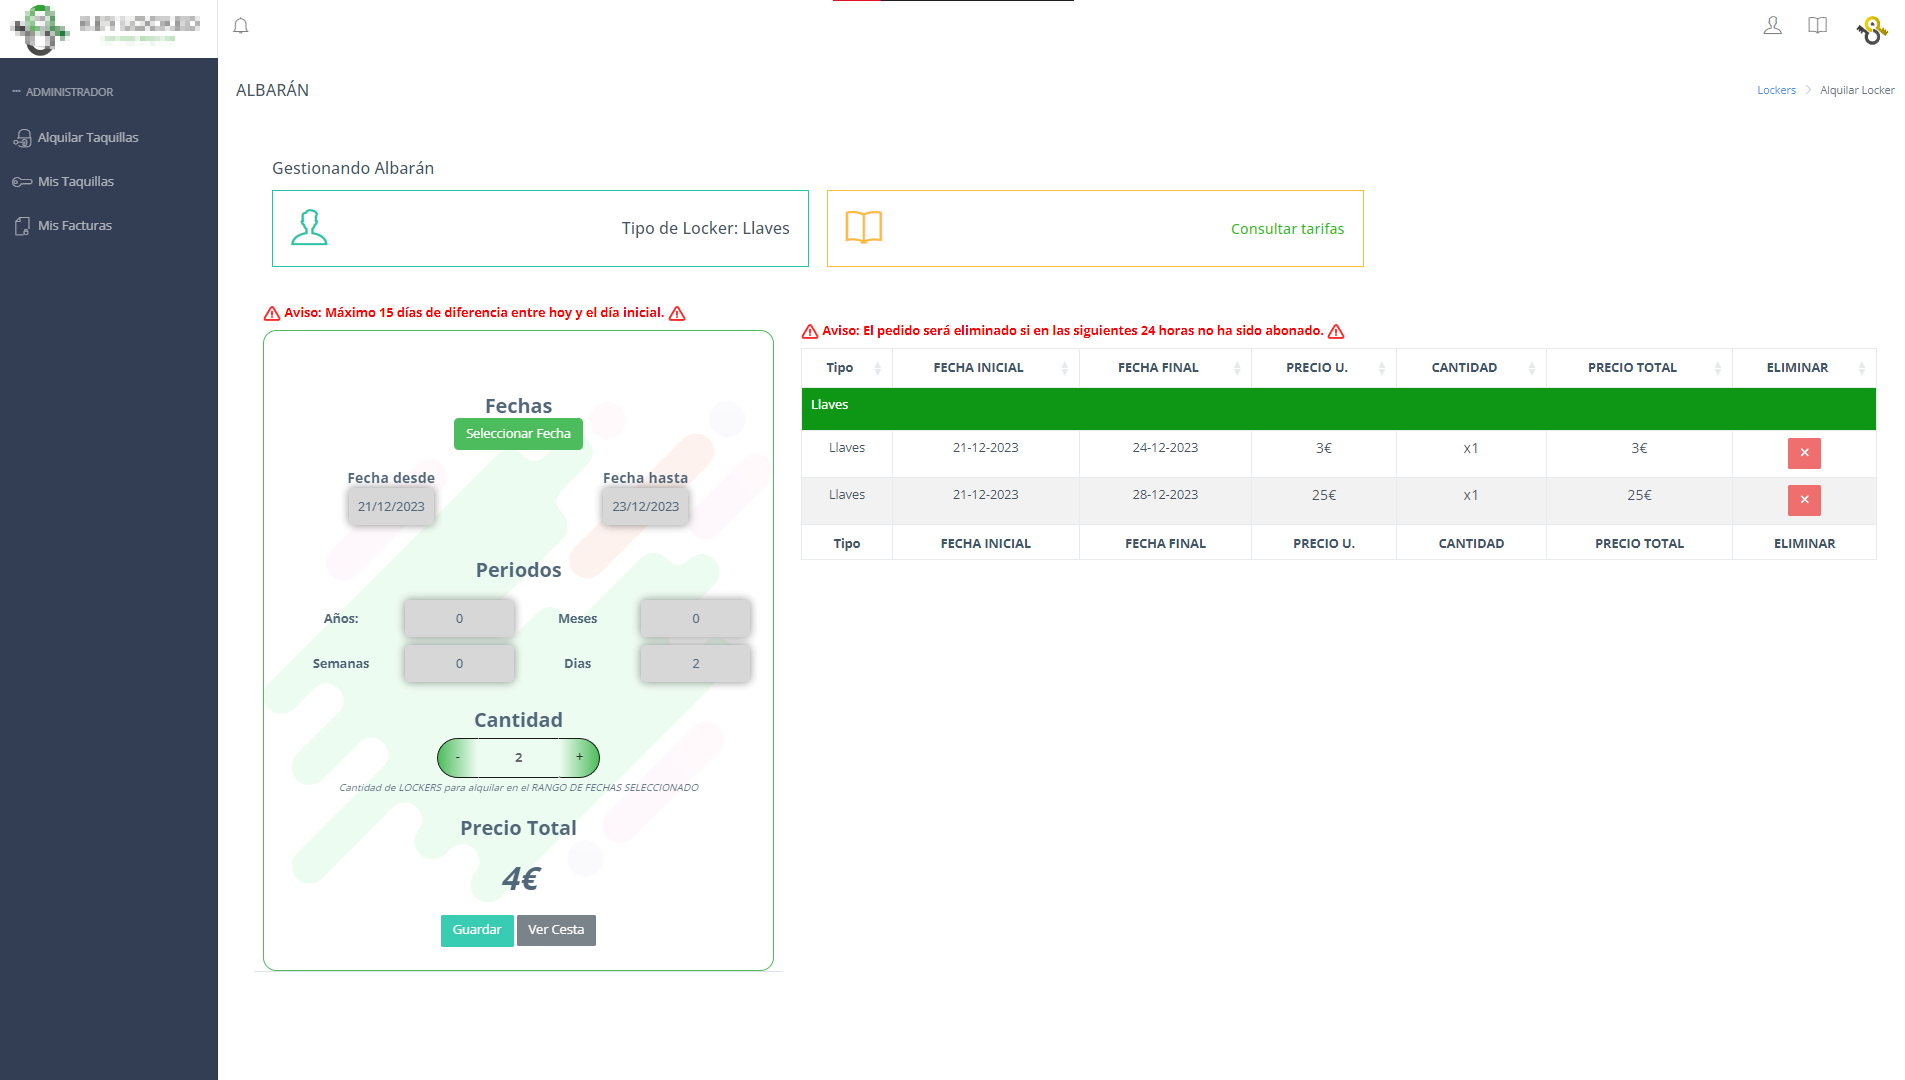Go to Mis Facturas in sidebar

75,226
